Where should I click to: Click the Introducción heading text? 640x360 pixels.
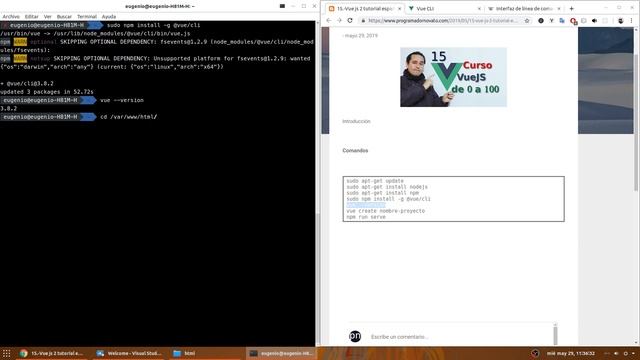[x=356, y=121]
